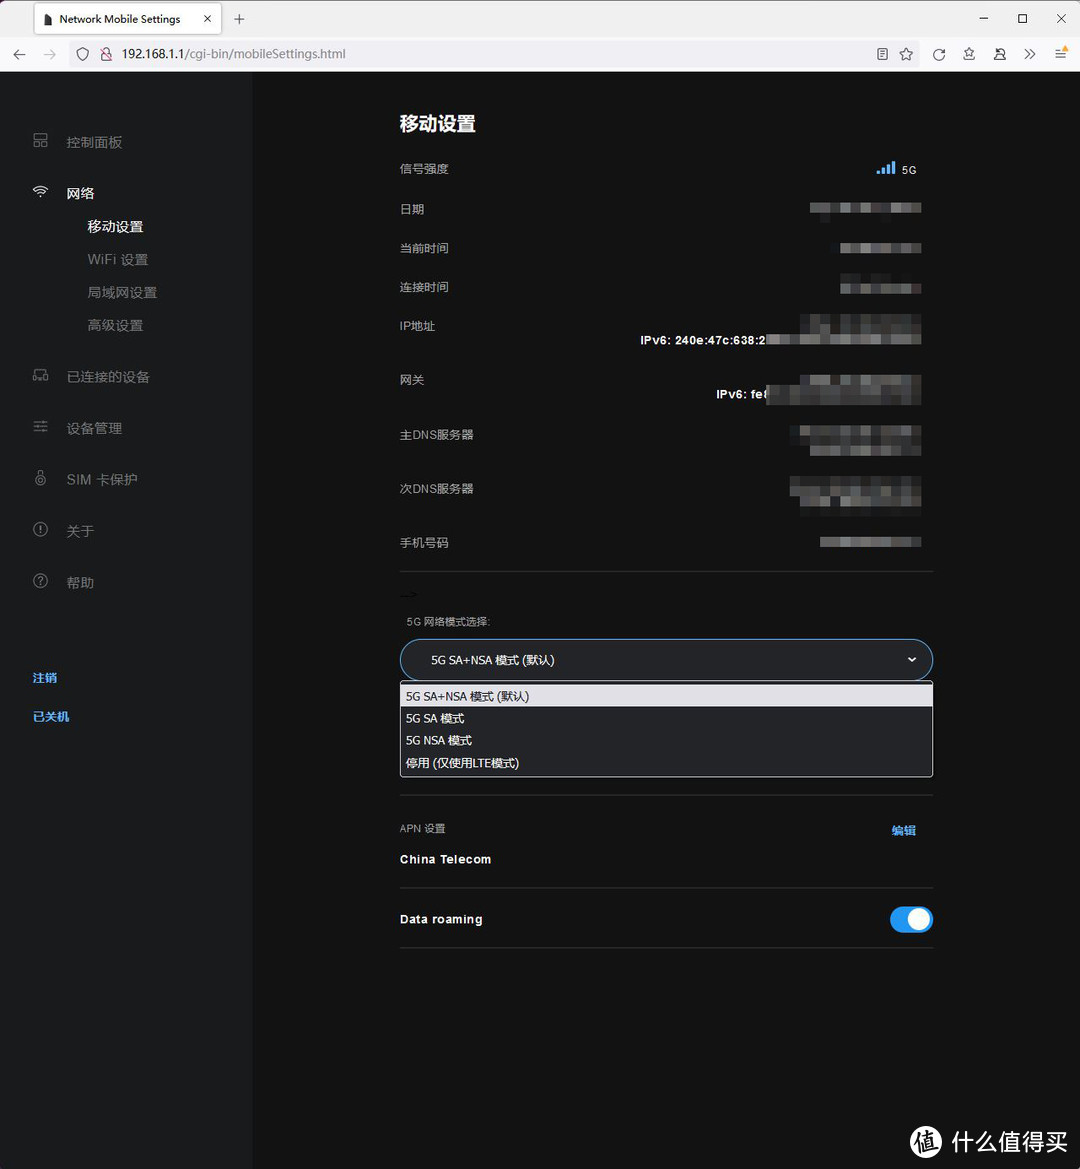The image size is (1080, 1169).
Task: Click the 编辑 link for APN 设置
Action: [x=903, y=831]
